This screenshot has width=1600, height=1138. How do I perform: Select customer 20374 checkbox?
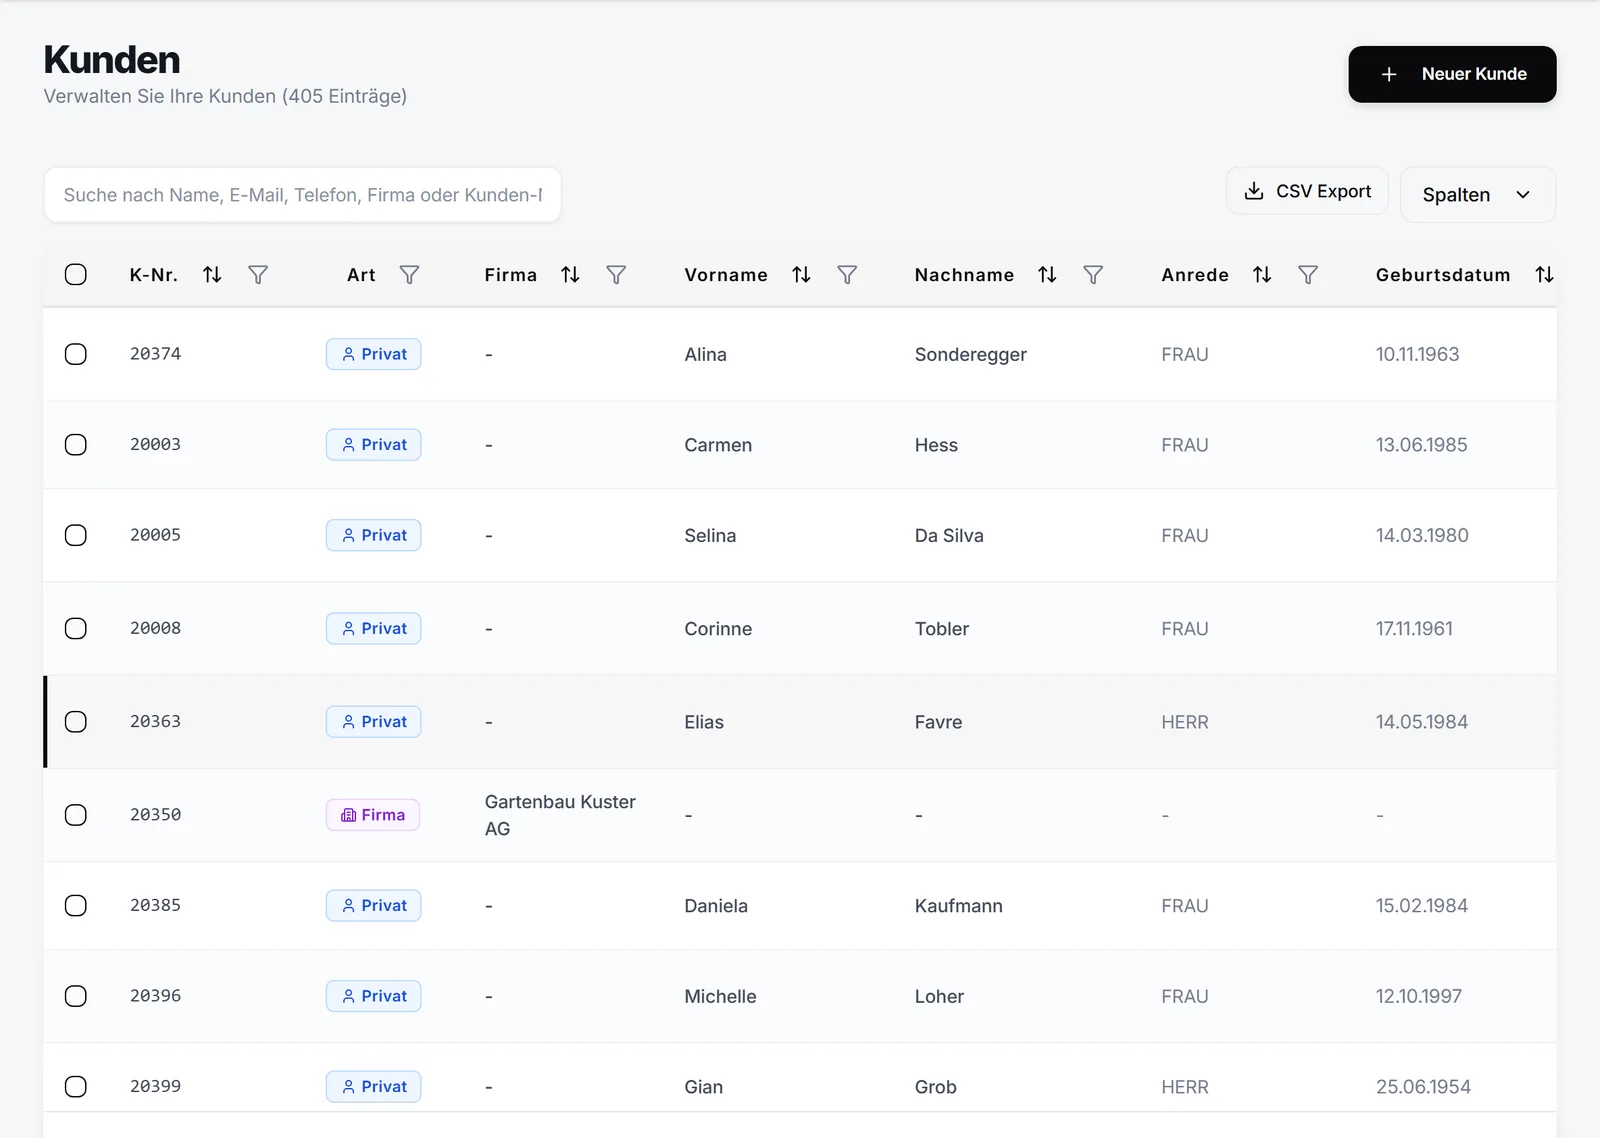(76, 354)
